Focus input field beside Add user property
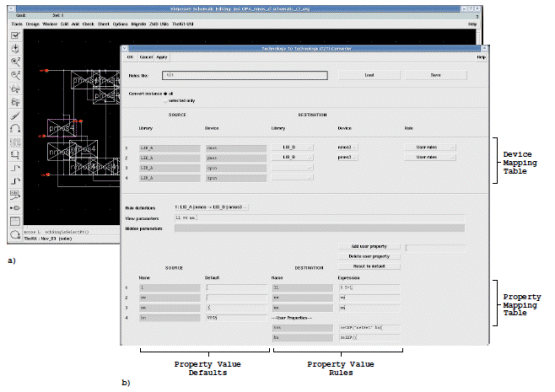 tap(436, 248)
